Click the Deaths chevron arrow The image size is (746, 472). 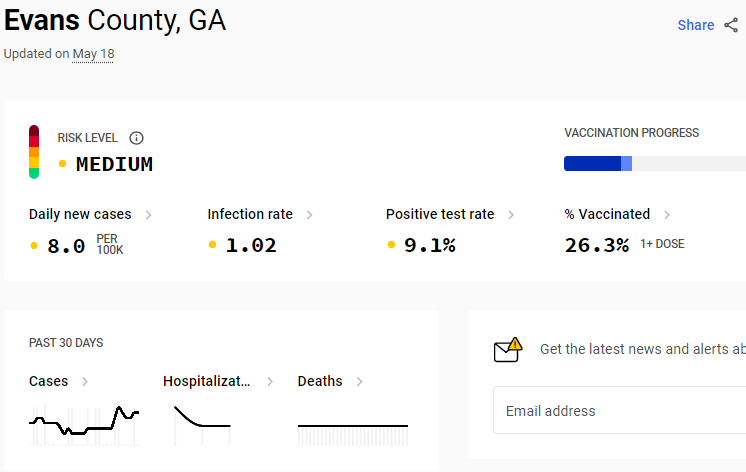pyautogui.click(x=359, y=382)
